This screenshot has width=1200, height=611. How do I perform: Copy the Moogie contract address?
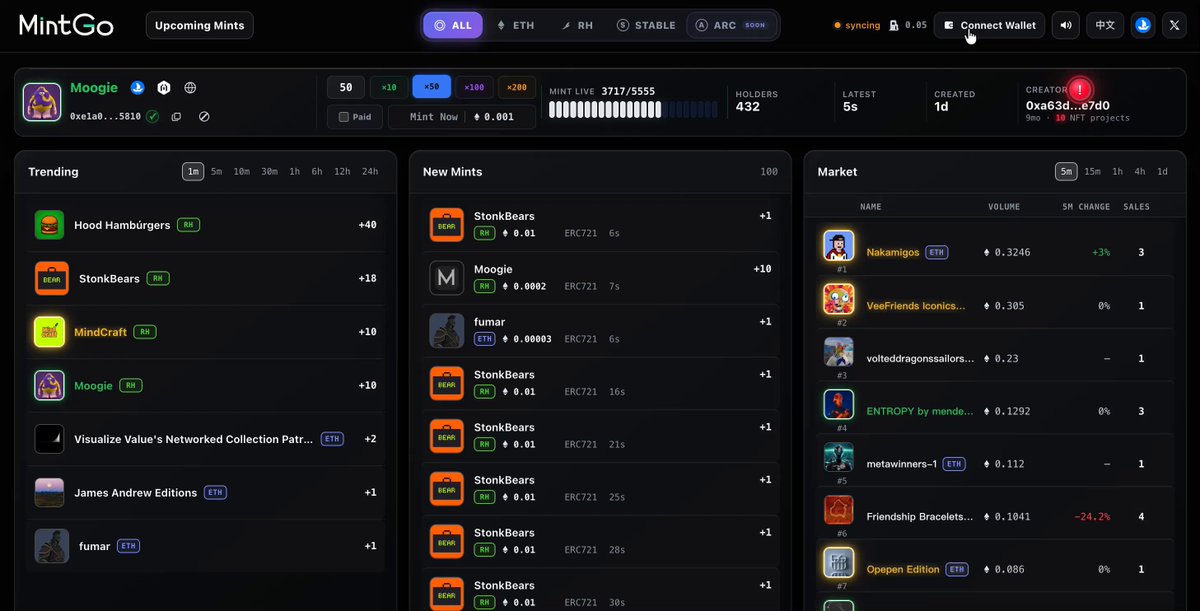coord(176,117)
